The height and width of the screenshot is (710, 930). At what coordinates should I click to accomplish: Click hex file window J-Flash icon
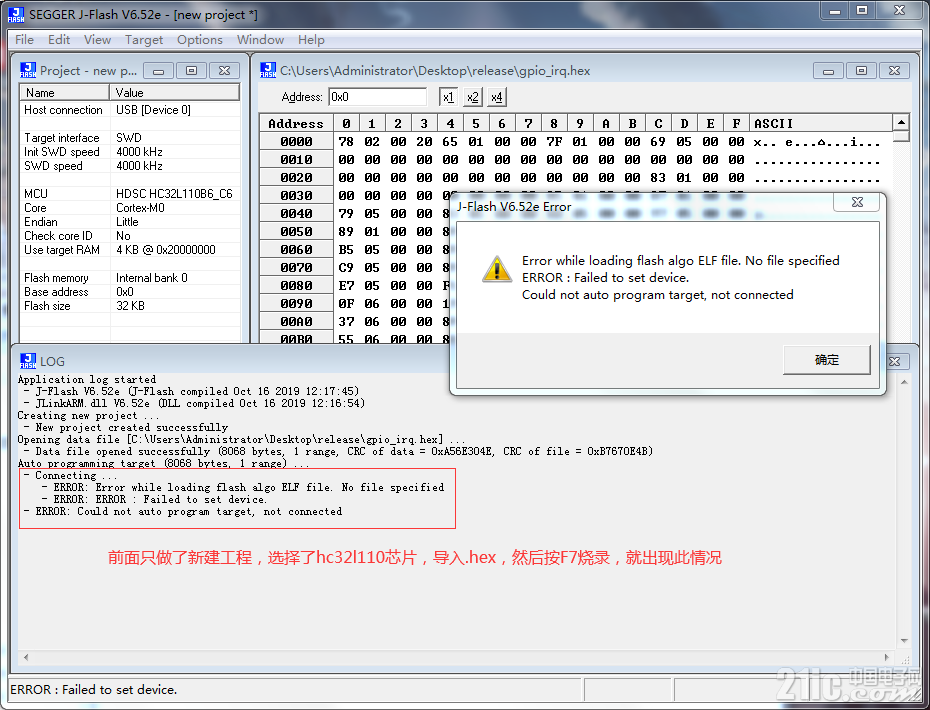point(268,70)
